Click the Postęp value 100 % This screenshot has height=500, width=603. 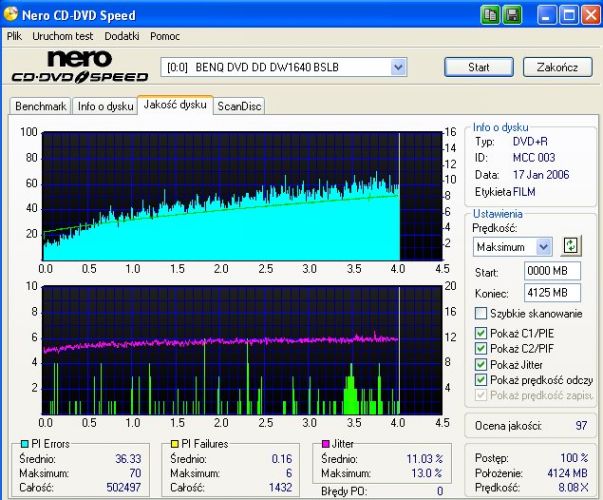pyautogui.click(x=574, y=458)
